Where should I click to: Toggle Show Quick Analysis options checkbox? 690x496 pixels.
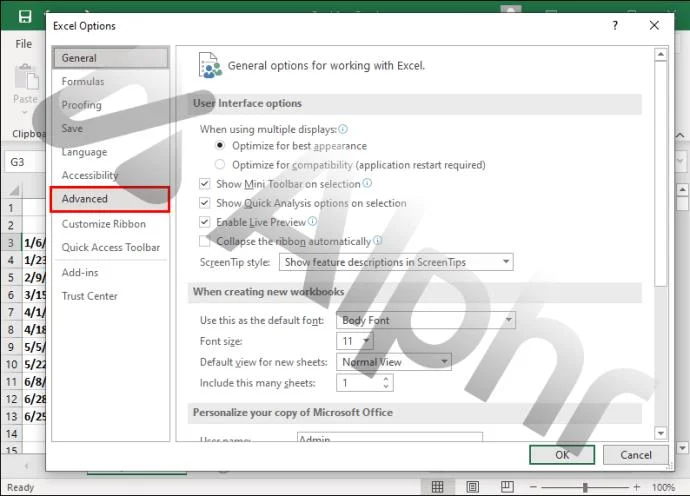click(205, 203)
